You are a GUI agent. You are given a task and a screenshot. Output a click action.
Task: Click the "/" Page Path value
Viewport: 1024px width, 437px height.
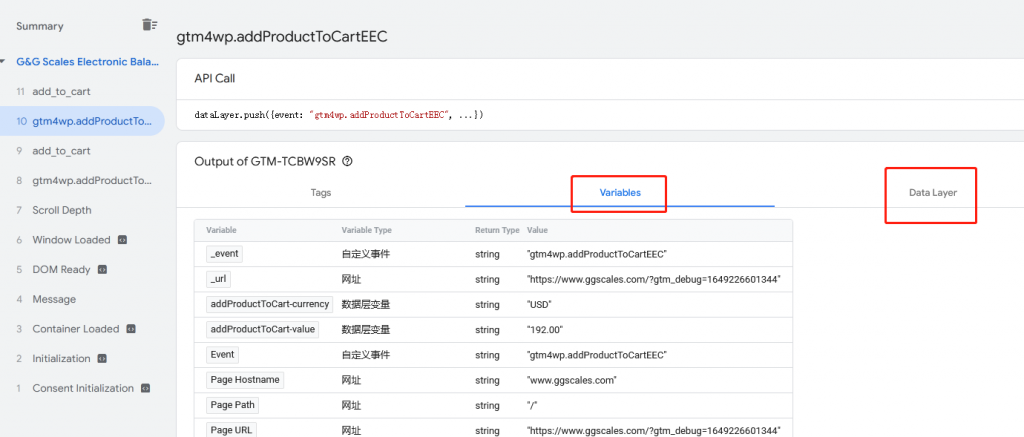(531, 406)
